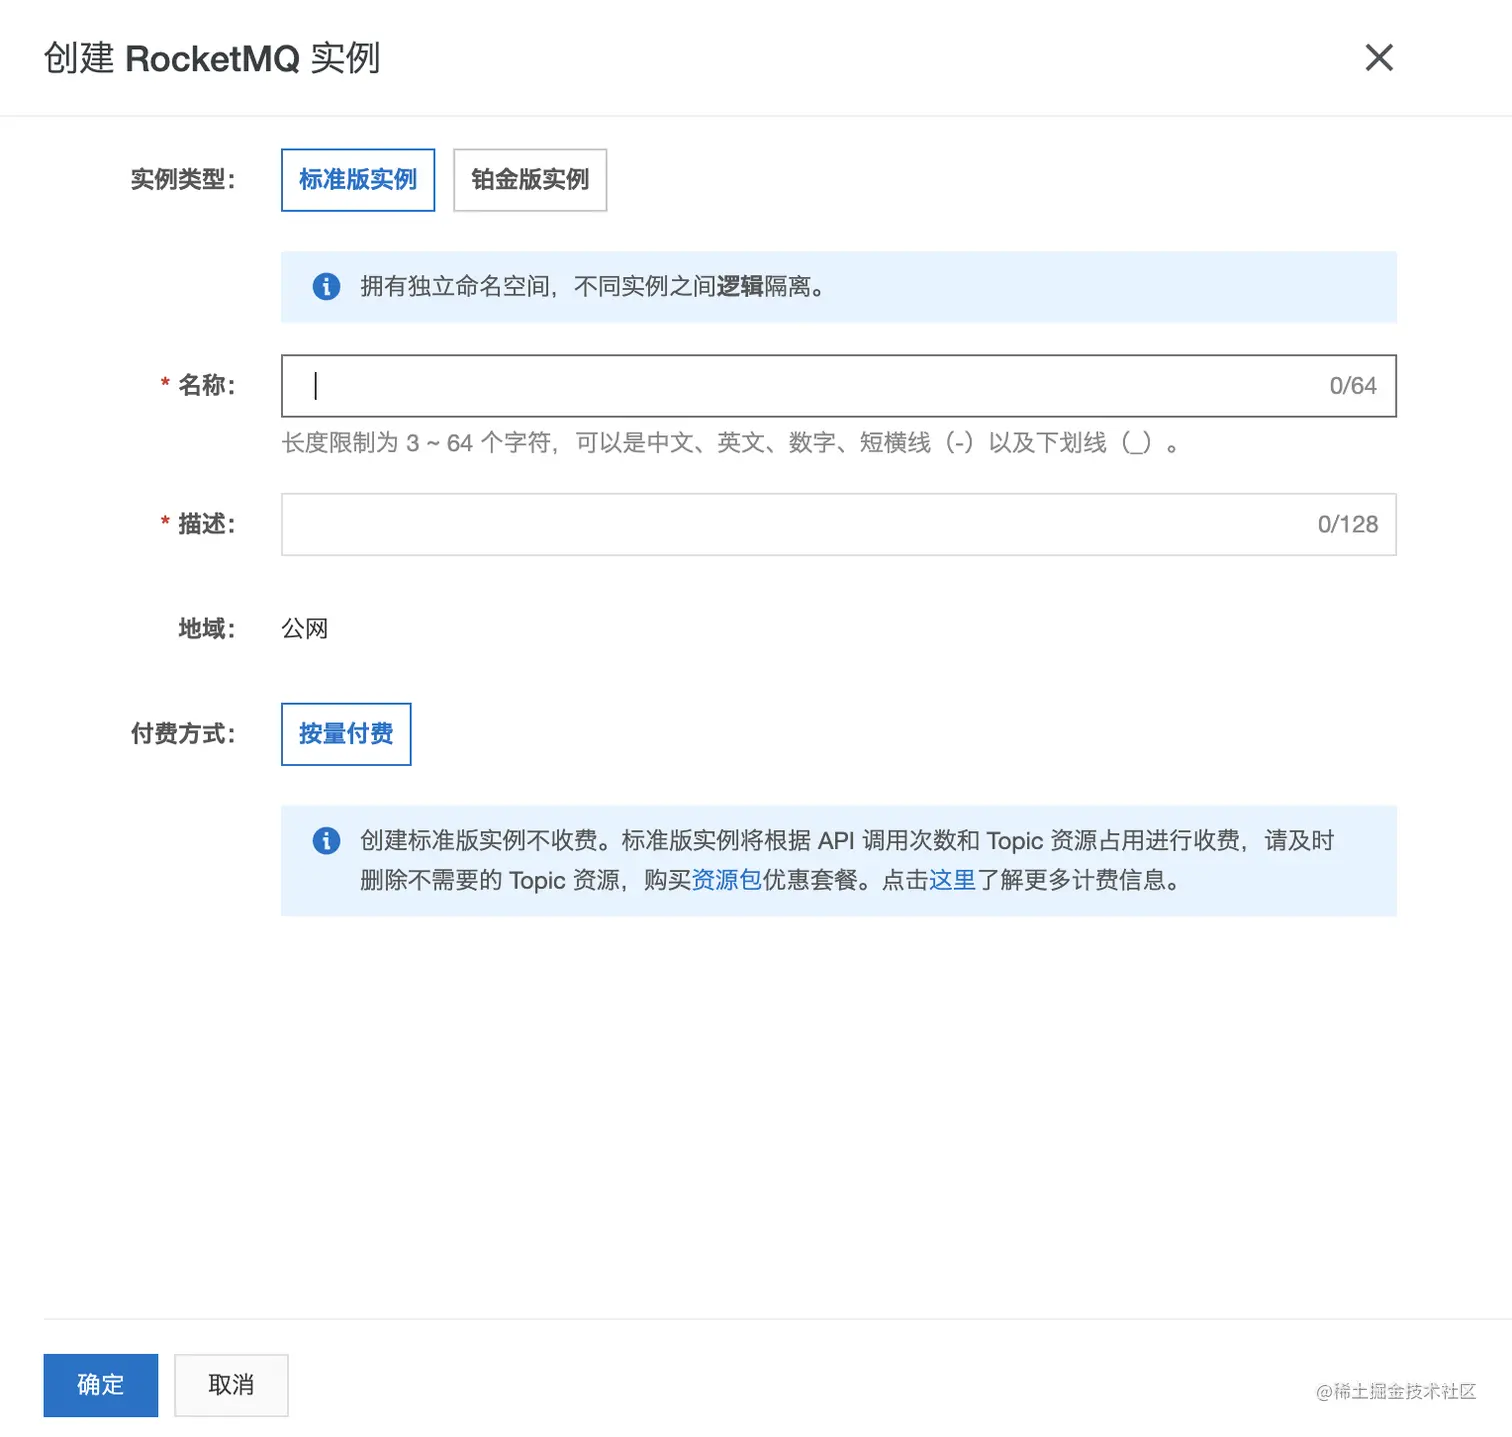Click the 创建 RocketMQ 实例 title
The height and width of the screenshot is (1437, 1512).
(x=212, y=58)
